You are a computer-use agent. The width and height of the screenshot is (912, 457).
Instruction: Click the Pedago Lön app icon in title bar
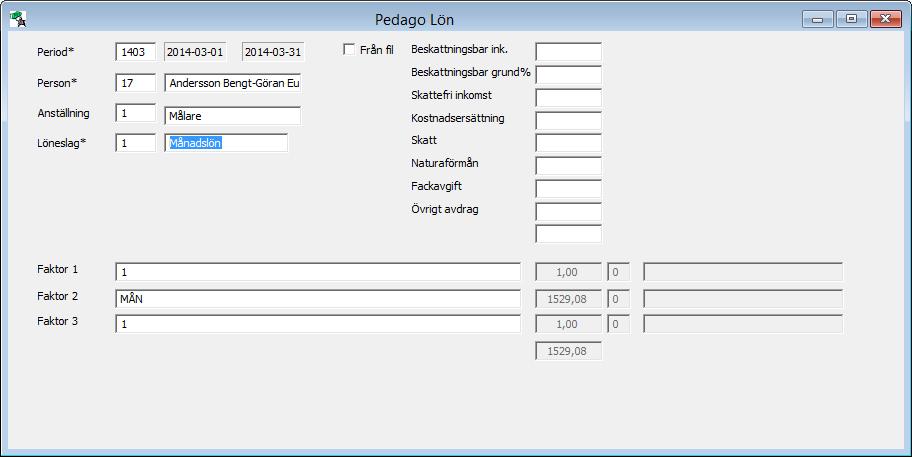point(18,19)
